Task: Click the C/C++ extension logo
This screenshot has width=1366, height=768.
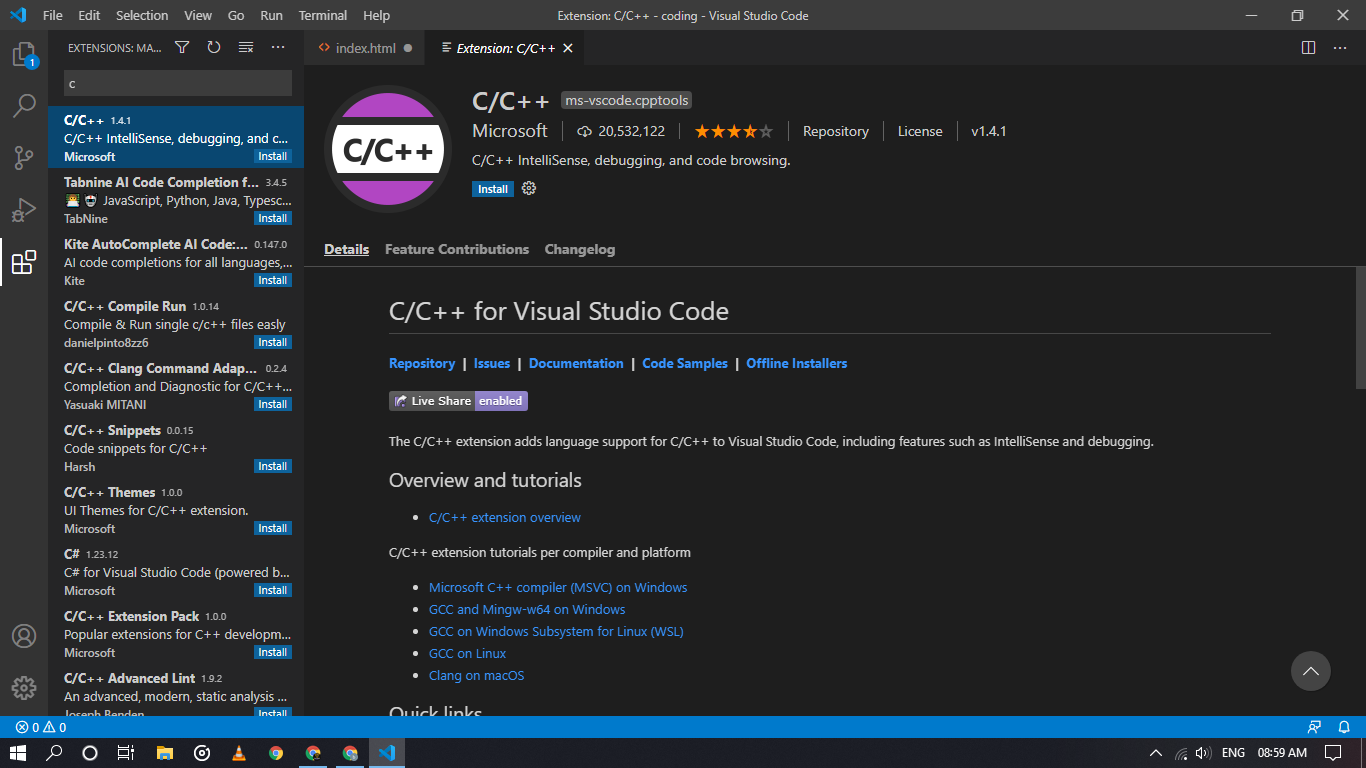Action: (388, 149)
